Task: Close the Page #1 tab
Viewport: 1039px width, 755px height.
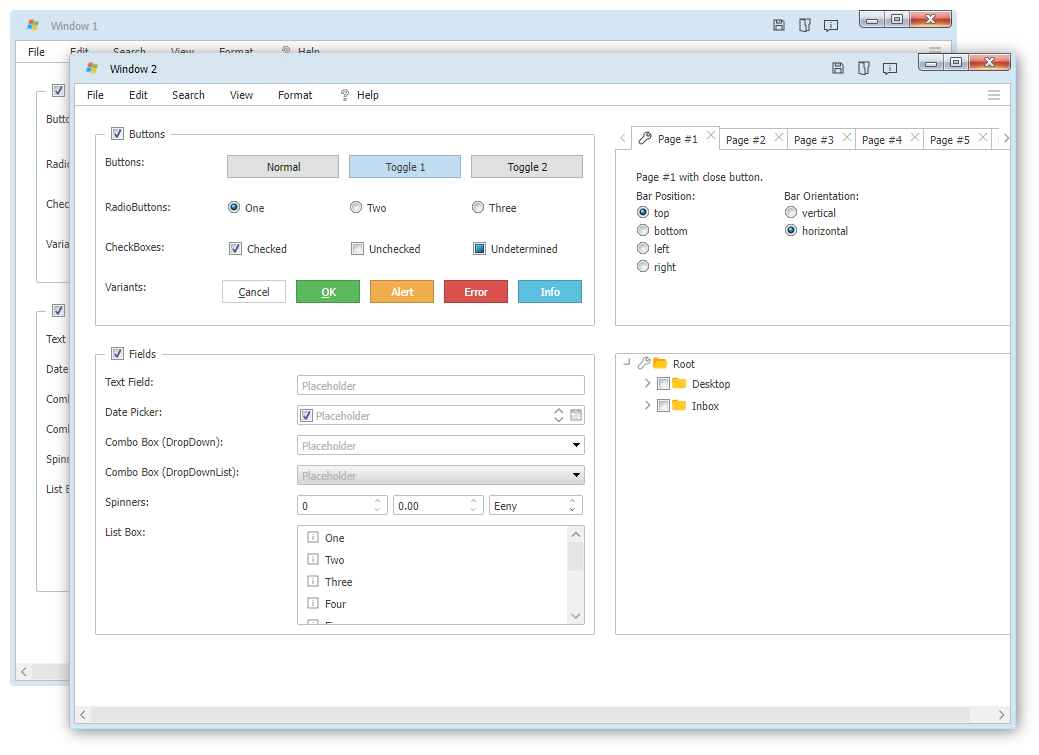Action: click(x=710, y=135)
